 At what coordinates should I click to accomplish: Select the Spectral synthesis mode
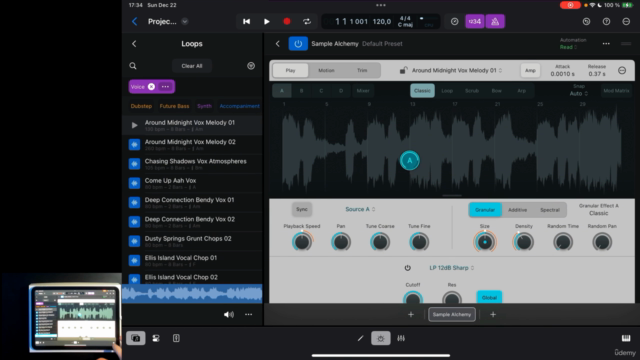[x=550, y=210]
